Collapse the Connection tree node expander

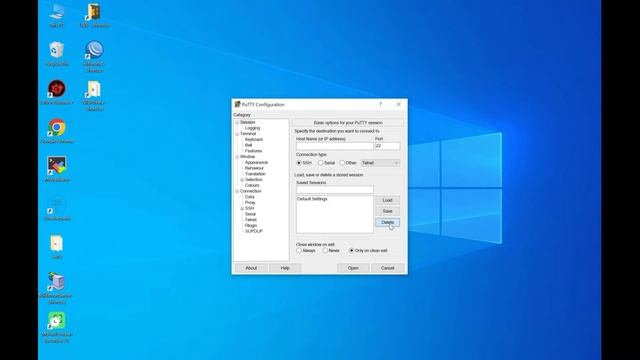click(237, 191)
